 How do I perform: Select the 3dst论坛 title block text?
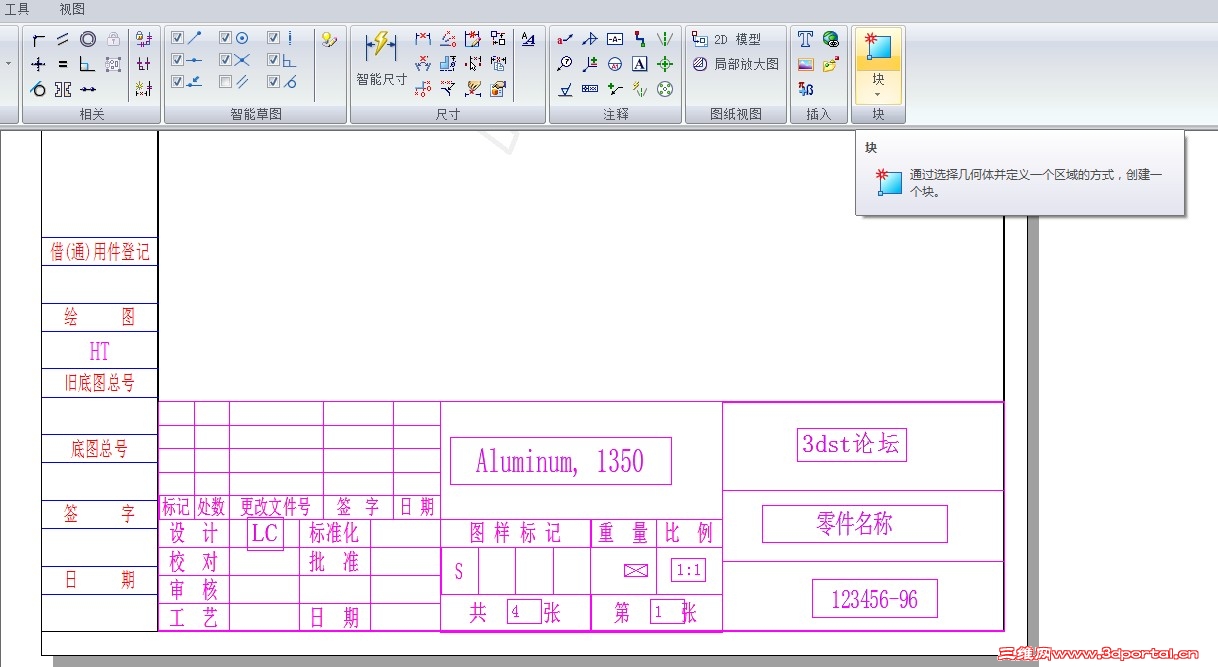click(x=852, y=444)
